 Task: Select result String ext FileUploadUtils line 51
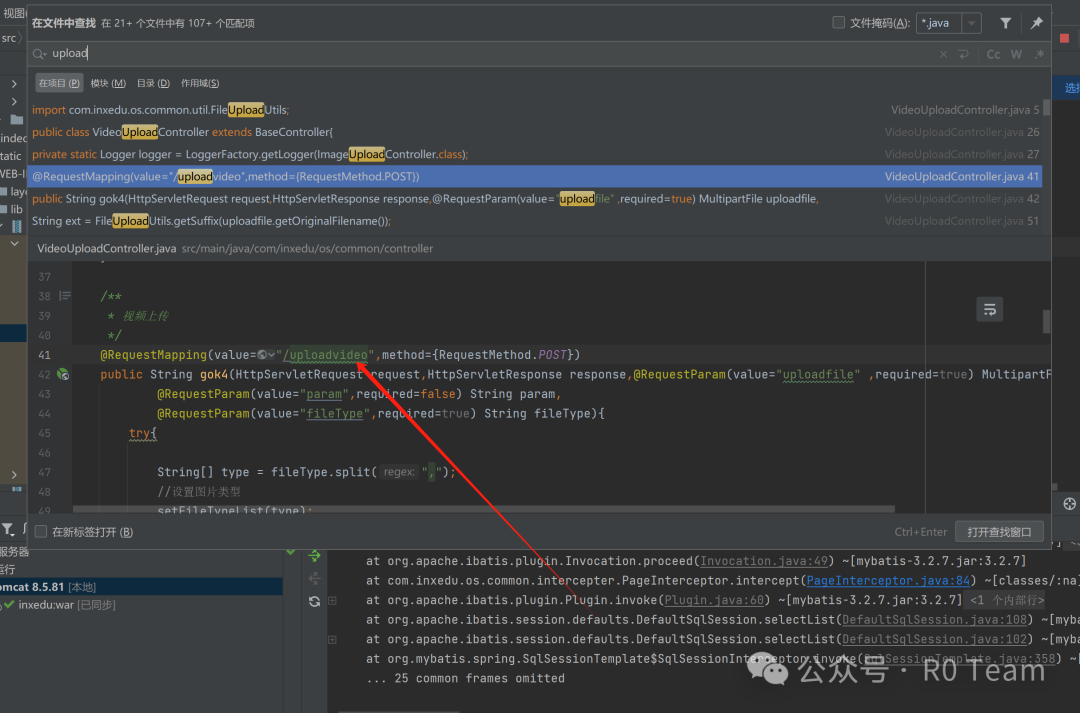pyautogui.click(x=535, y=221)
